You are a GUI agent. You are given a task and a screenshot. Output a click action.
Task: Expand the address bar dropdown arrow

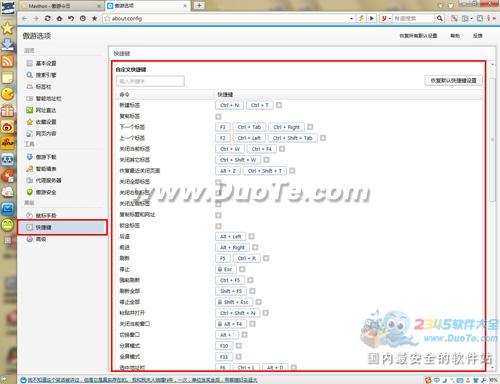pos(351,19)
